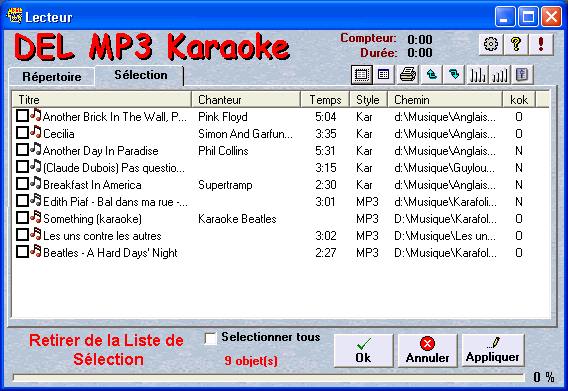Close the Lecteur window
Viewport: 568px width, 391px height.
click(551, 17)
